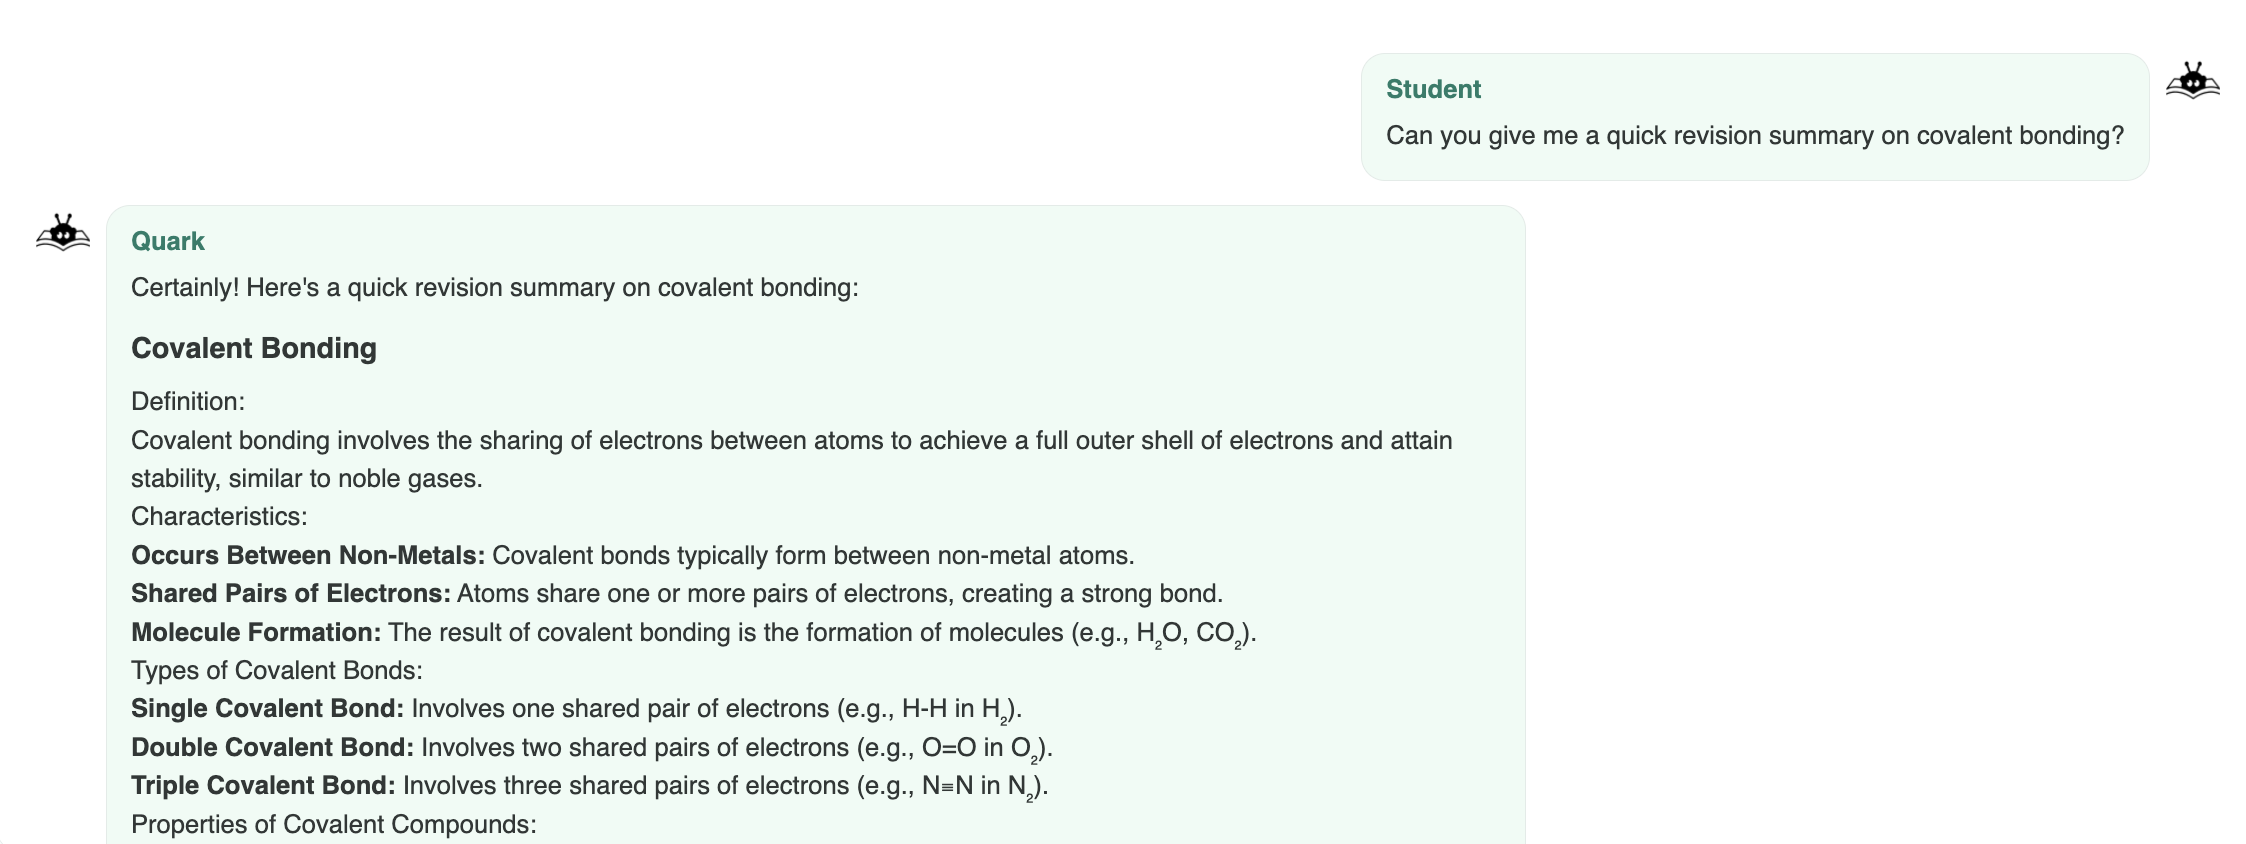
Task: Click the "Shared Pairs of Electrons:" bold text
Action: pyautogui.click(x=291, y=593)
